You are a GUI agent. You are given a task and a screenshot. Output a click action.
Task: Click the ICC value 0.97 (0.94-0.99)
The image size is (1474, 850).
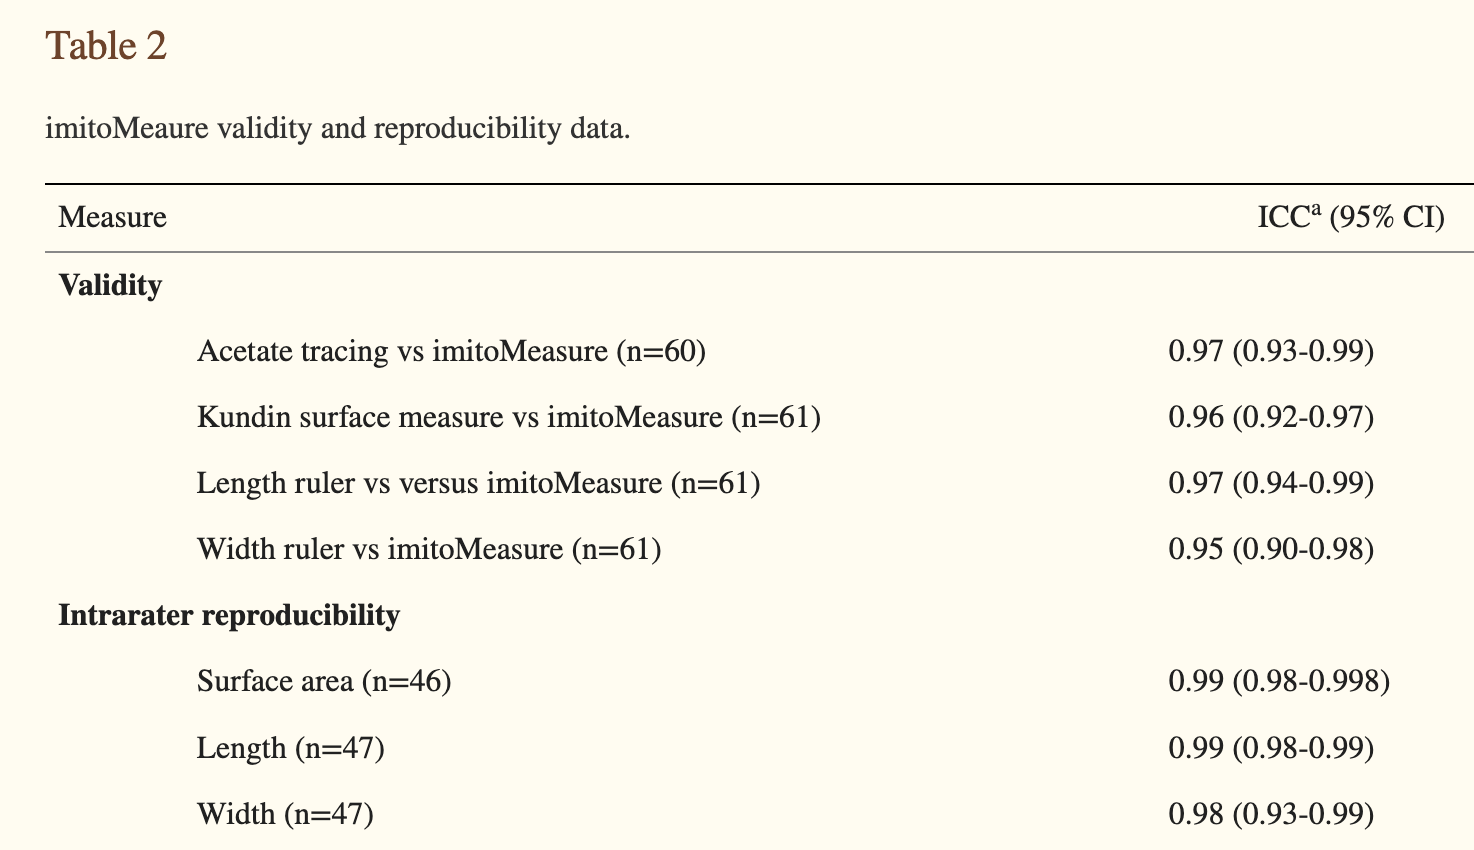click(x=1270, y=483)
